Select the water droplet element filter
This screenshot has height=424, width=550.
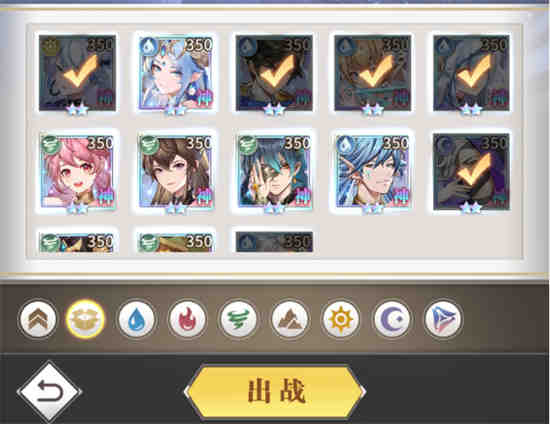[136, 319]
